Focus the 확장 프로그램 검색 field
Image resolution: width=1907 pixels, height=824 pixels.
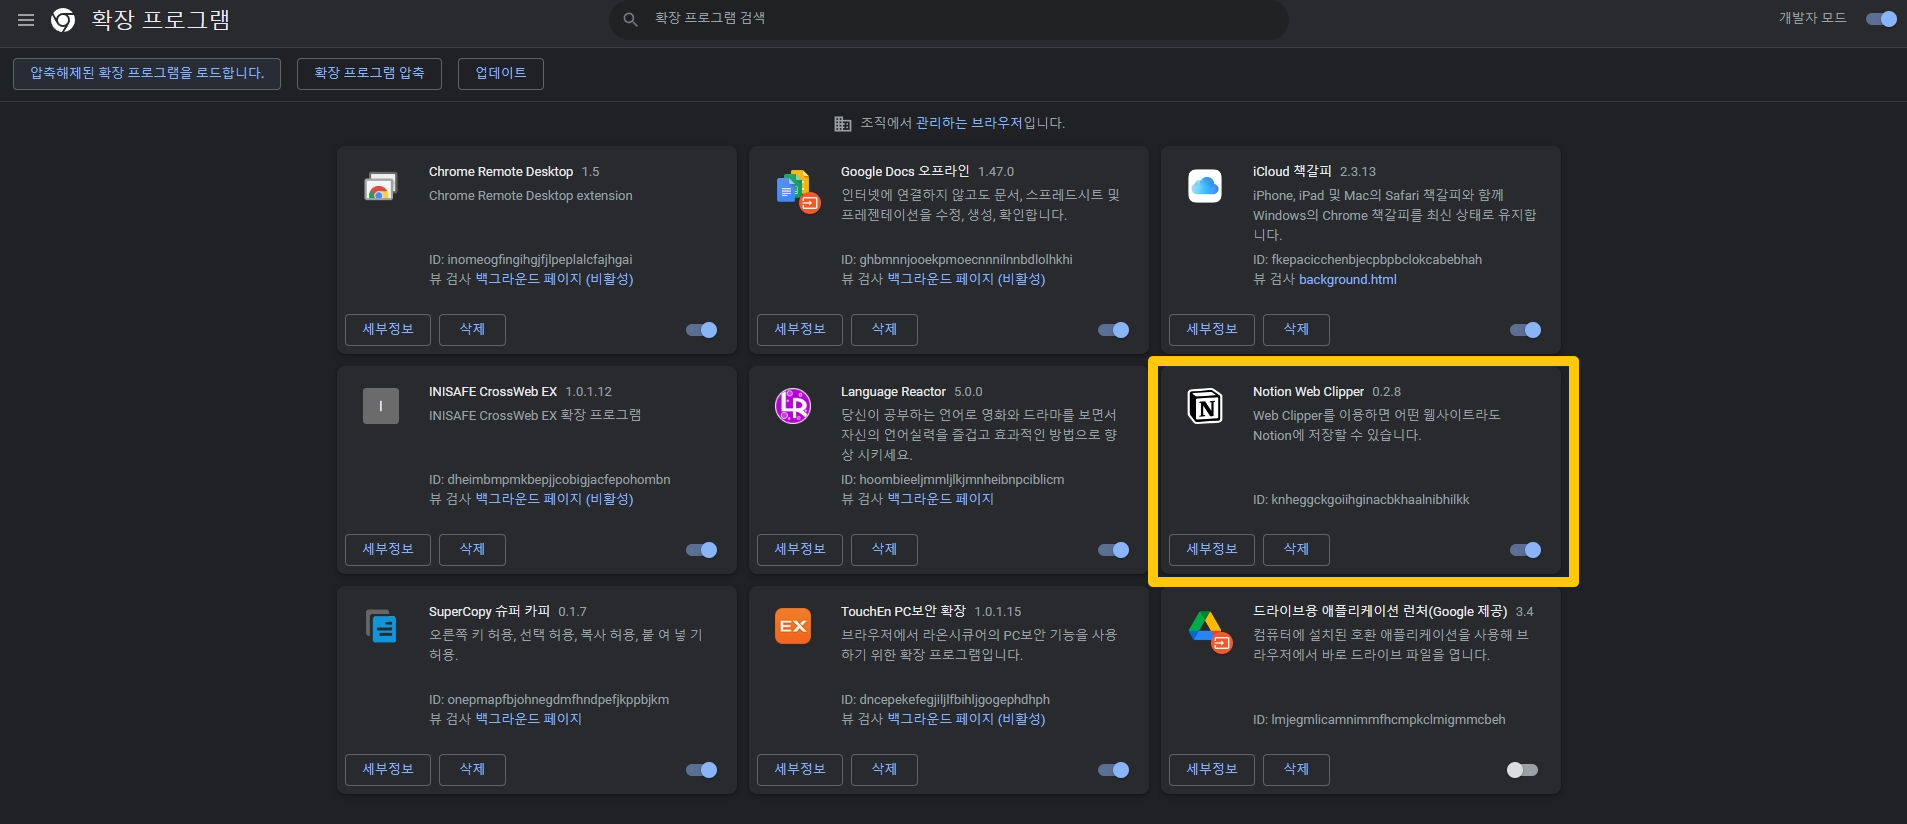pos(948,19)
